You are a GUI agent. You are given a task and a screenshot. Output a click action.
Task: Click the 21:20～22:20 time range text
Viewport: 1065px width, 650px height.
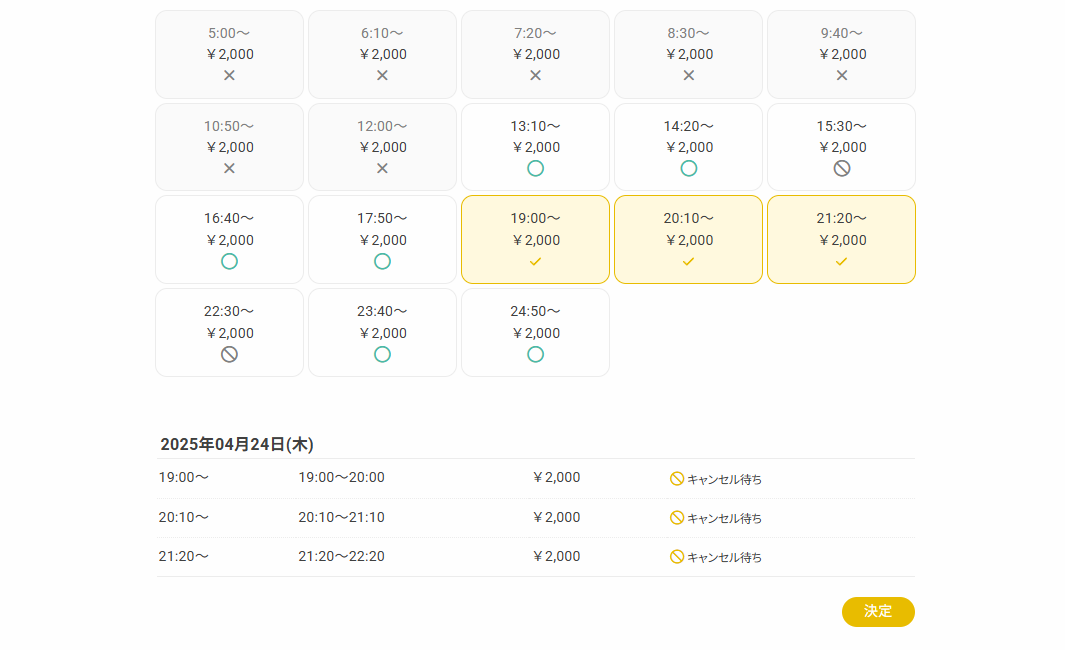tap(342, 556)
